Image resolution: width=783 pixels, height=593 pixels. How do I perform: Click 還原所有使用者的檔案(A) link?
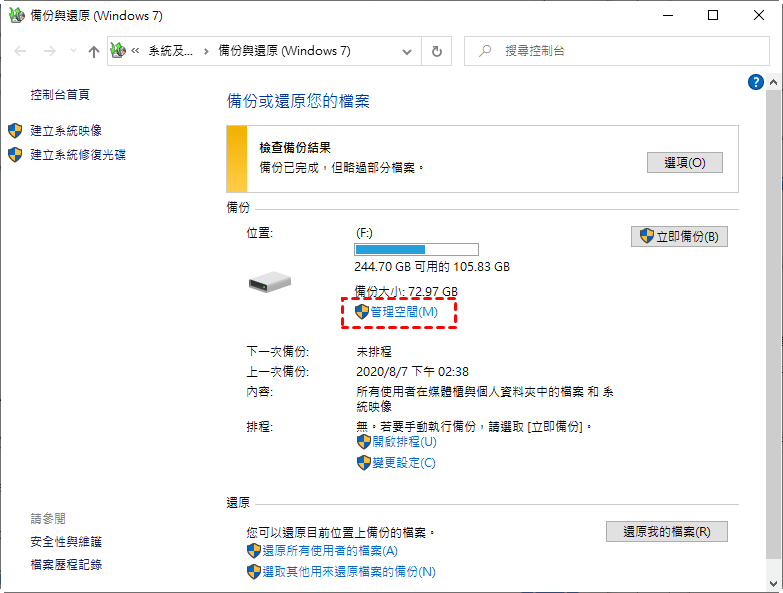click(330, 551)
